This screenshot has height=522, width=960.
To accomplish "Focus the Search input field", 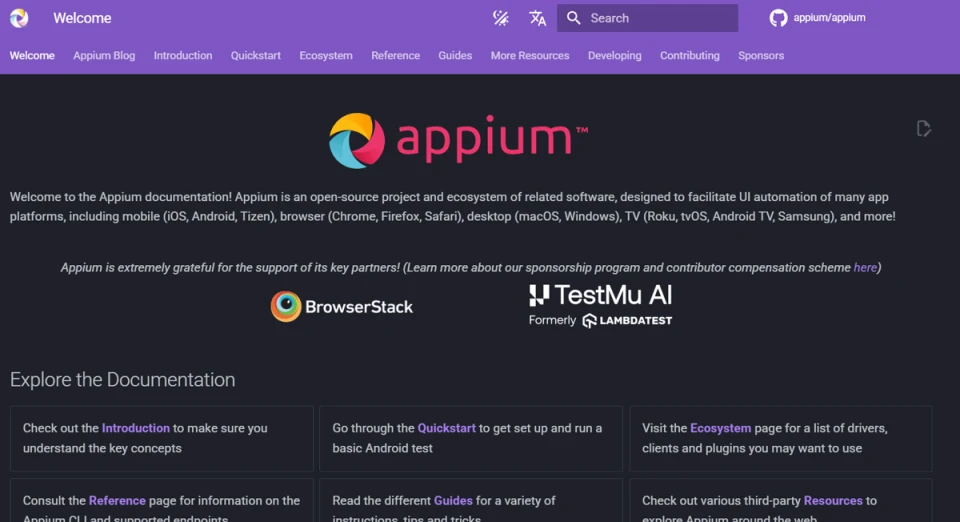I will [647, 18].
